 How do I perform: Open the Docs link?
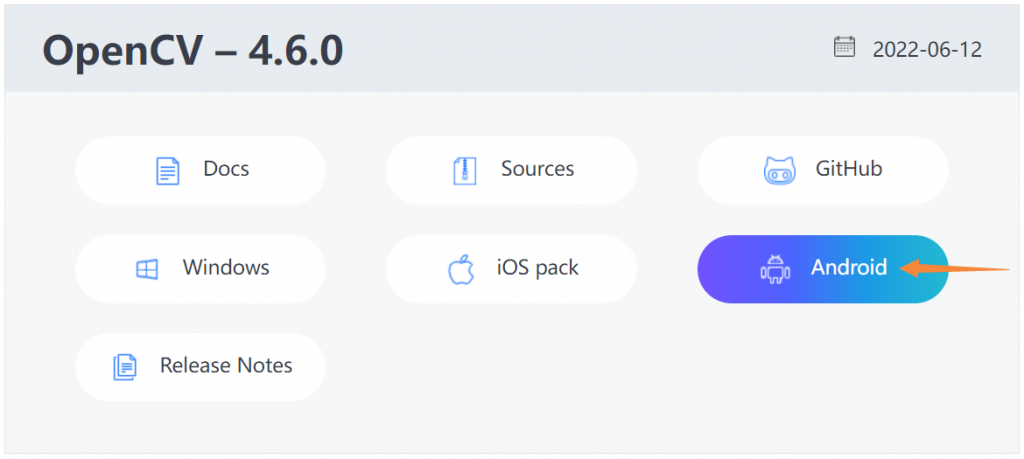tap(200, 170)
